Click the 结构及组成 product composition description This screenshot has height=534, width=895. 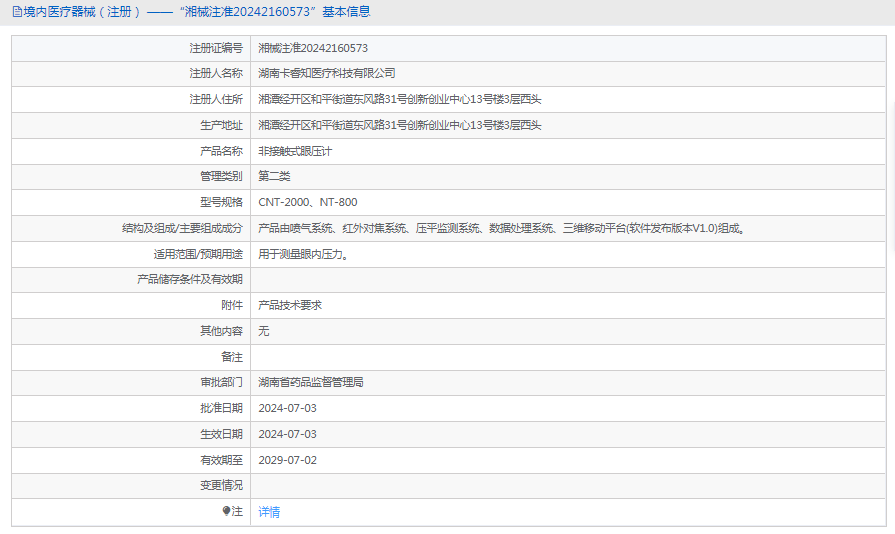tap(501, 228)
